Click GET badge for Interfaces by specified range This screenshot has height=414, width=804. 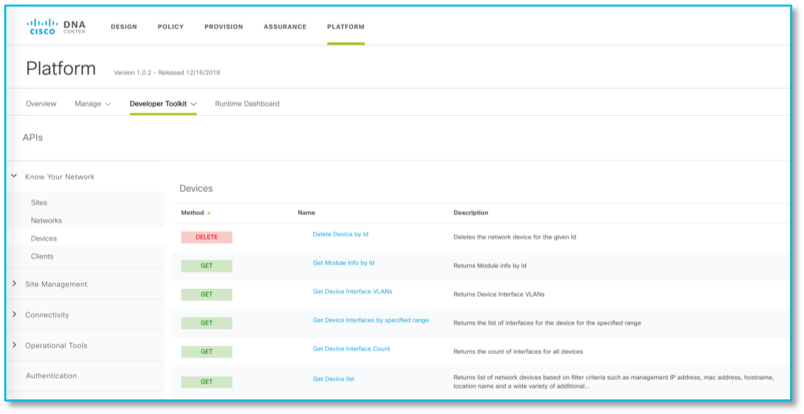[207, 323]
